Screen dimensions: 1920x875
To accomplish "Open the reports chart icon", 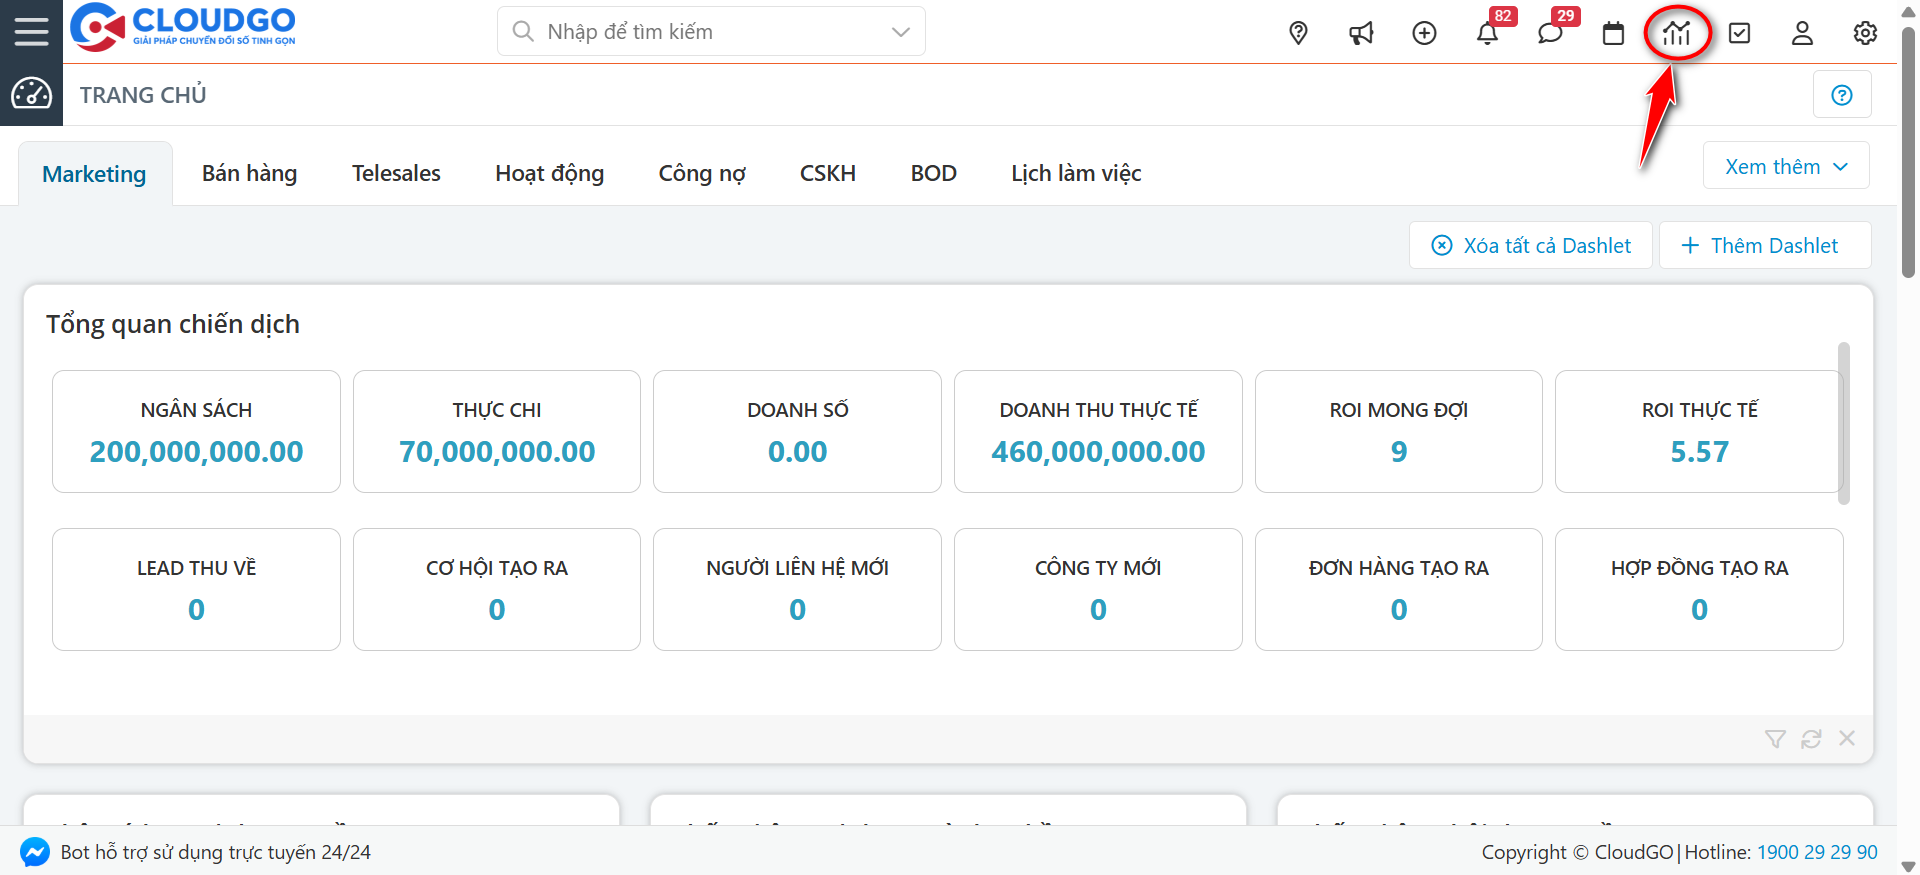I will click(1677, 33).
